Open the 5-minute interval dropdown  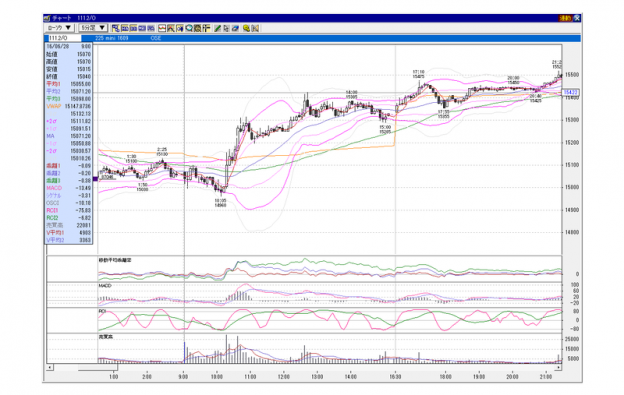tap(93, 28)
